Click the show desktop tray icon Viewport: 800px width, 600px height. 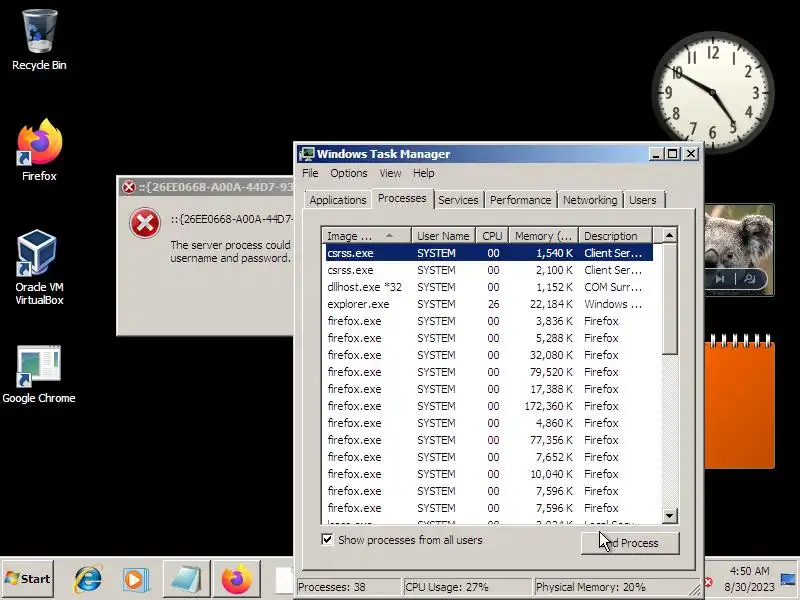(788, 580)
